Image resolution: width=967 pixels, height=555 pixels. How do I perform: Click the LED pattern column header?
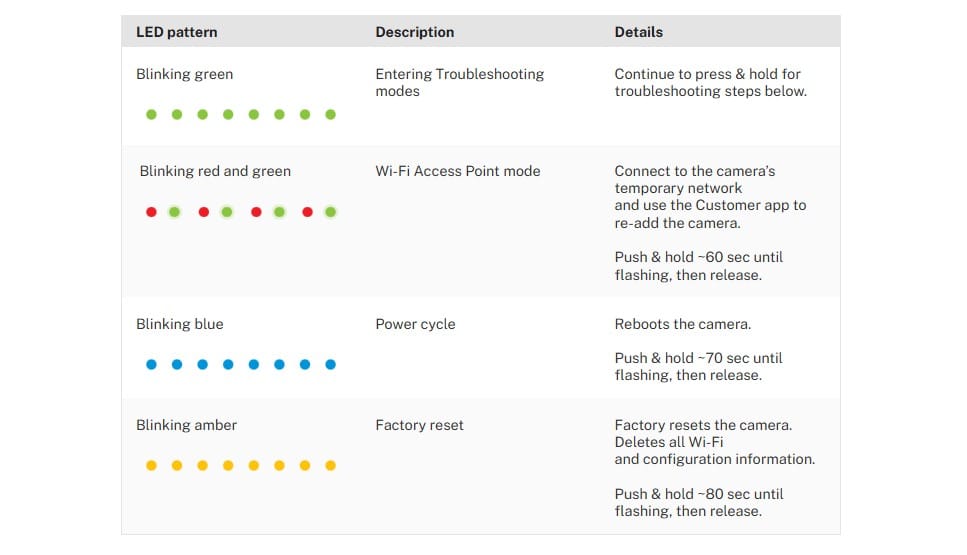176,32
